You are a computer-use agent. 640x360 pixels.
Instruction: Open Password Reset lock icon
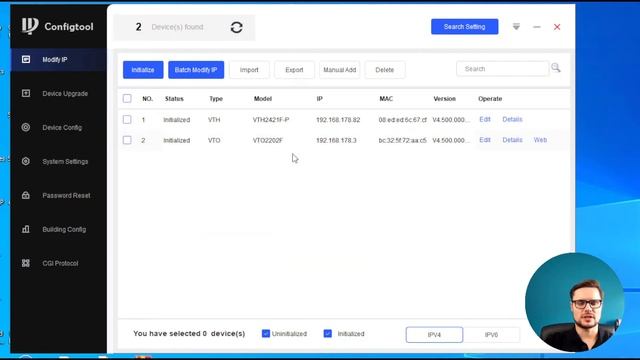coord(26,195)
